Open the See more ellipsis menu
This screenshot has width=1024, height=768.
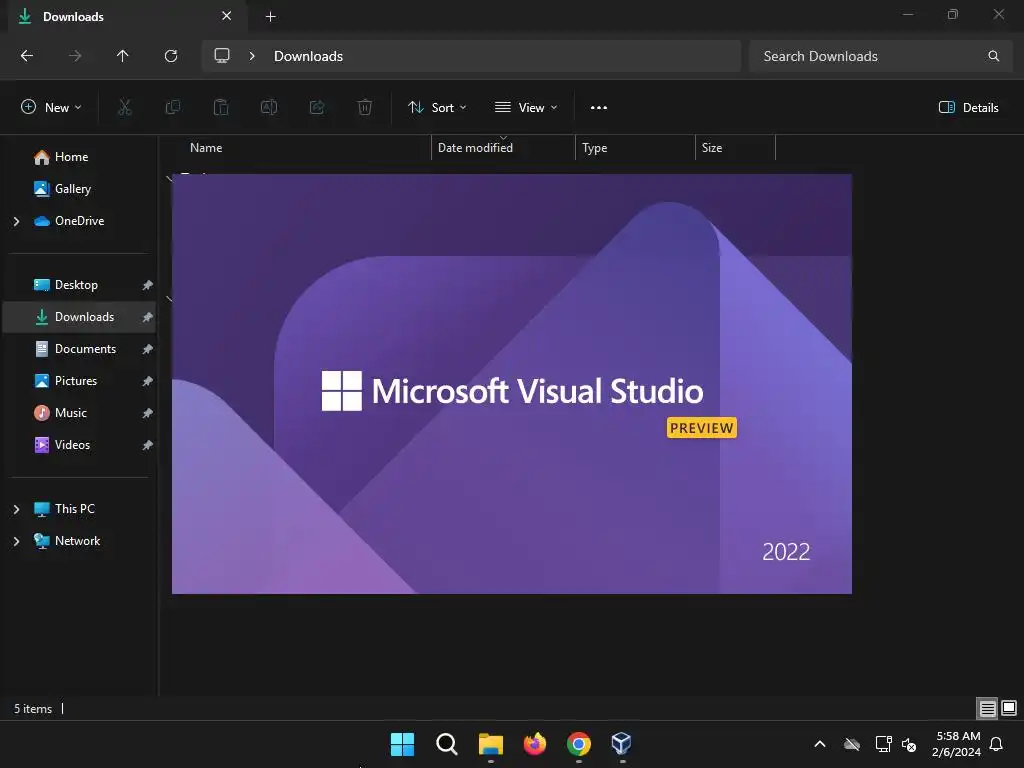(x=599, y=108)
